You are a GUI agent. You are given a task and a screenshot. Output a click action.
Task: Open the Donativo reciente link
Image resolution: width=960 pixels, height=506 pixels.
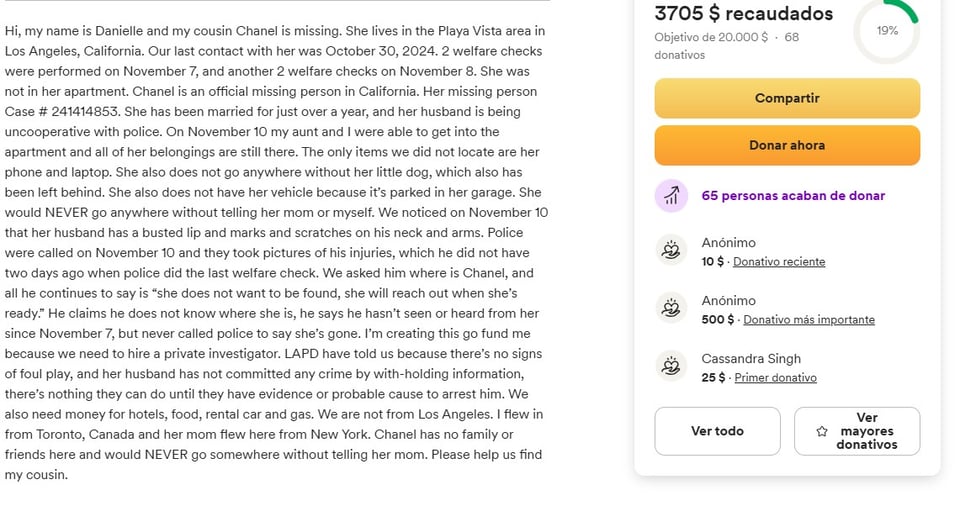pyautogui.click(x=779, y=262)
